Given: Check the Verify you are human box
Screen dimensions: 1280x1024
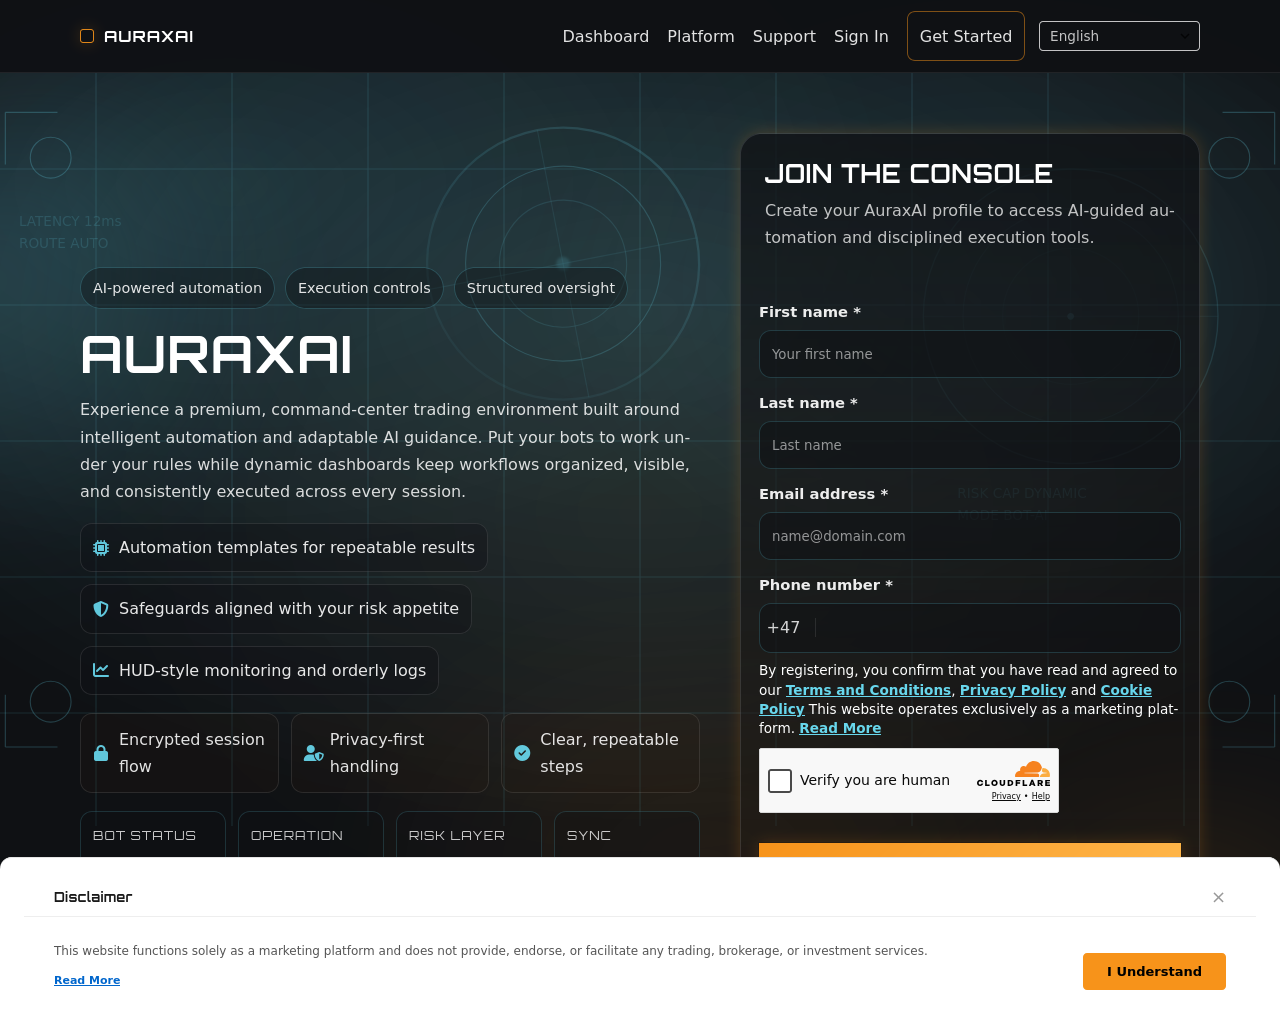Looking at the screenshot, I should [x=780, y=781].
